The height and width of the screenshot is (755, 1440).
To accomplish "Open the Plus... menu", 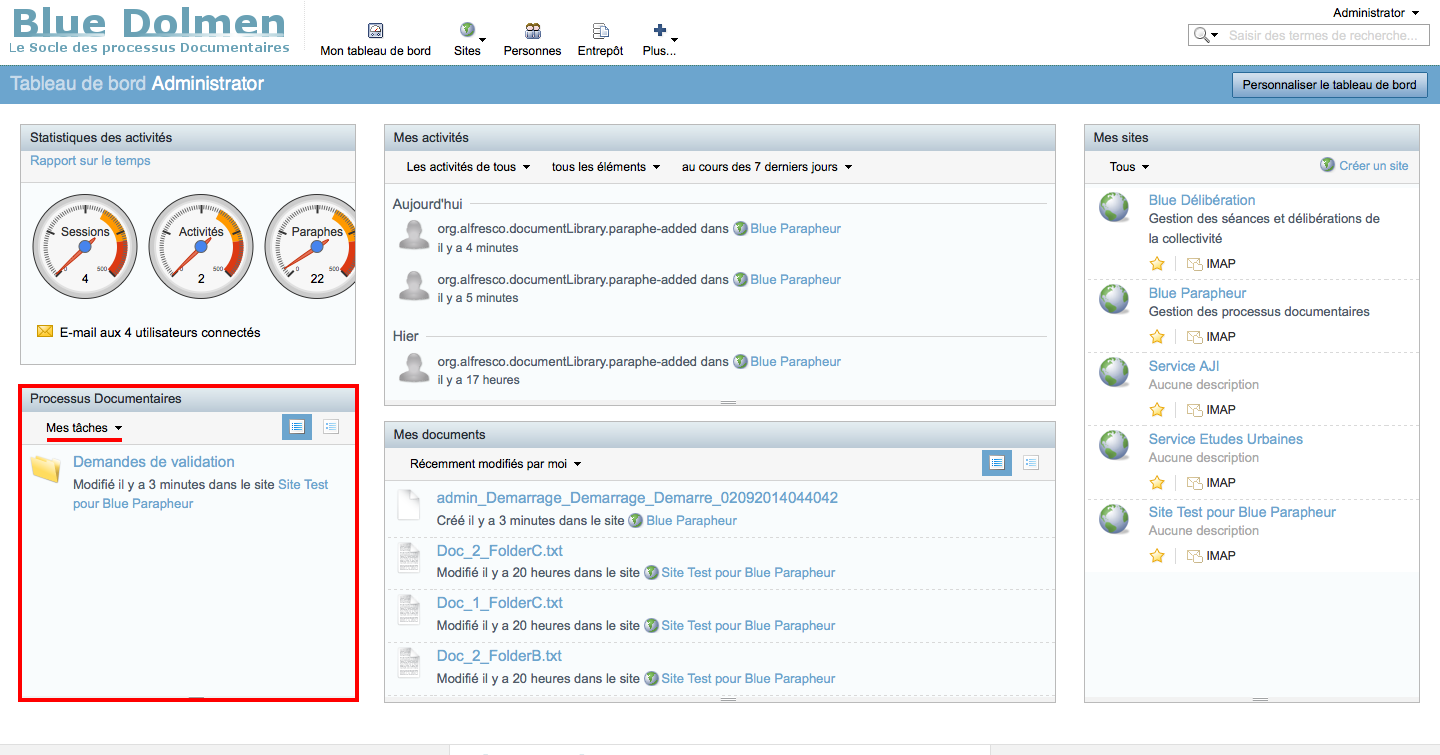I will (659, 38).
